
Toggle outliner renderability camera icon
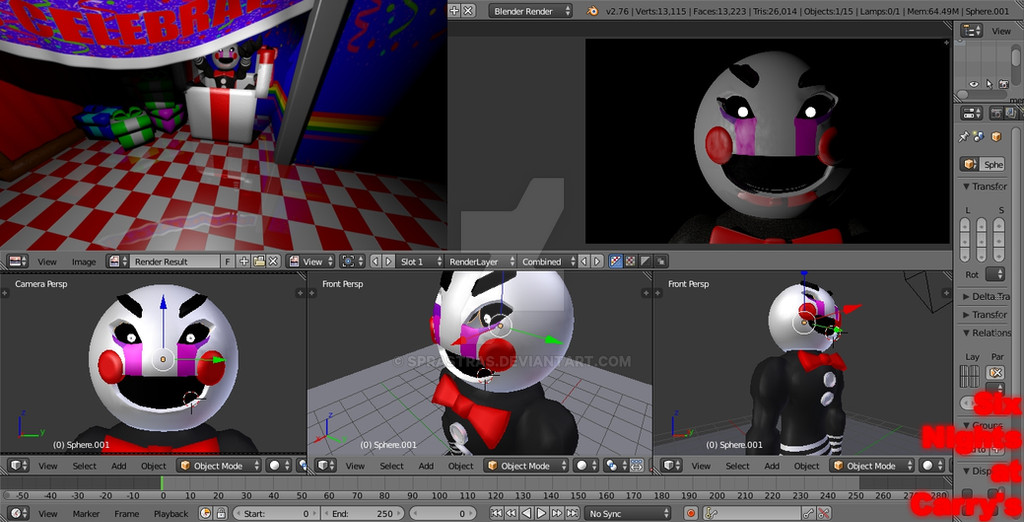tap(1003, 84)
